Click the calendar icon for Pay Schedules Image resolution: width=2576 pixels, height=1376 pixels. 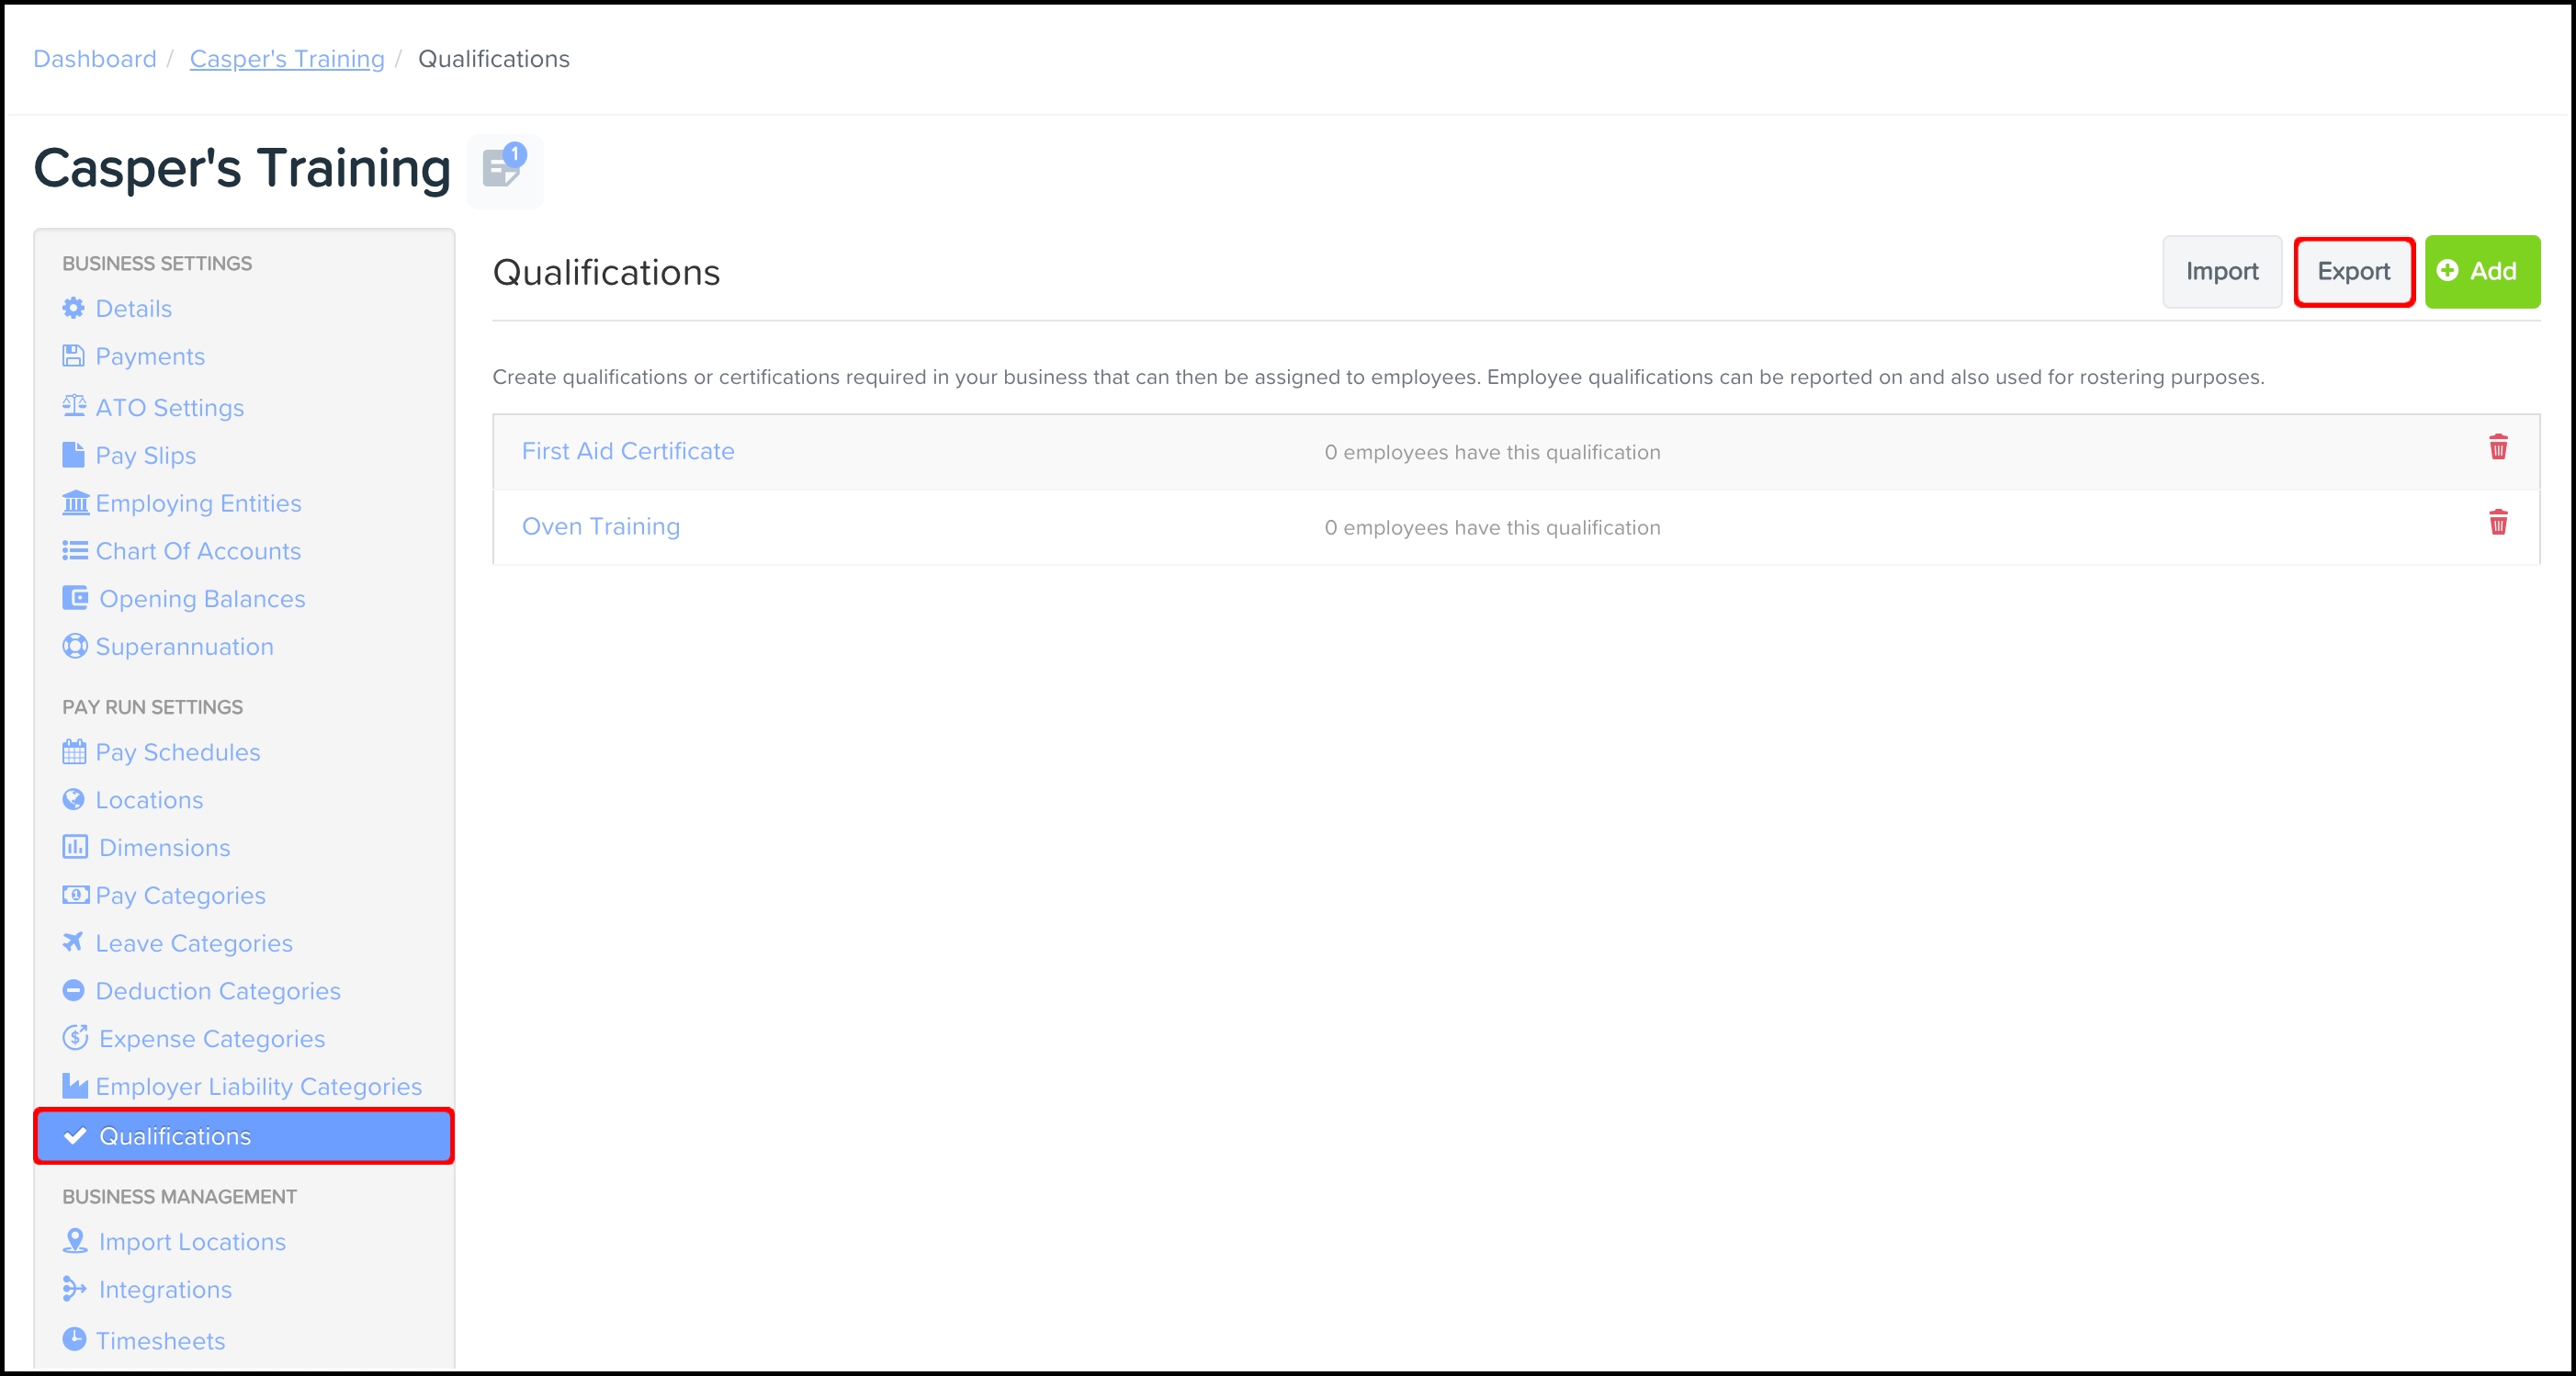click(74, 752)
